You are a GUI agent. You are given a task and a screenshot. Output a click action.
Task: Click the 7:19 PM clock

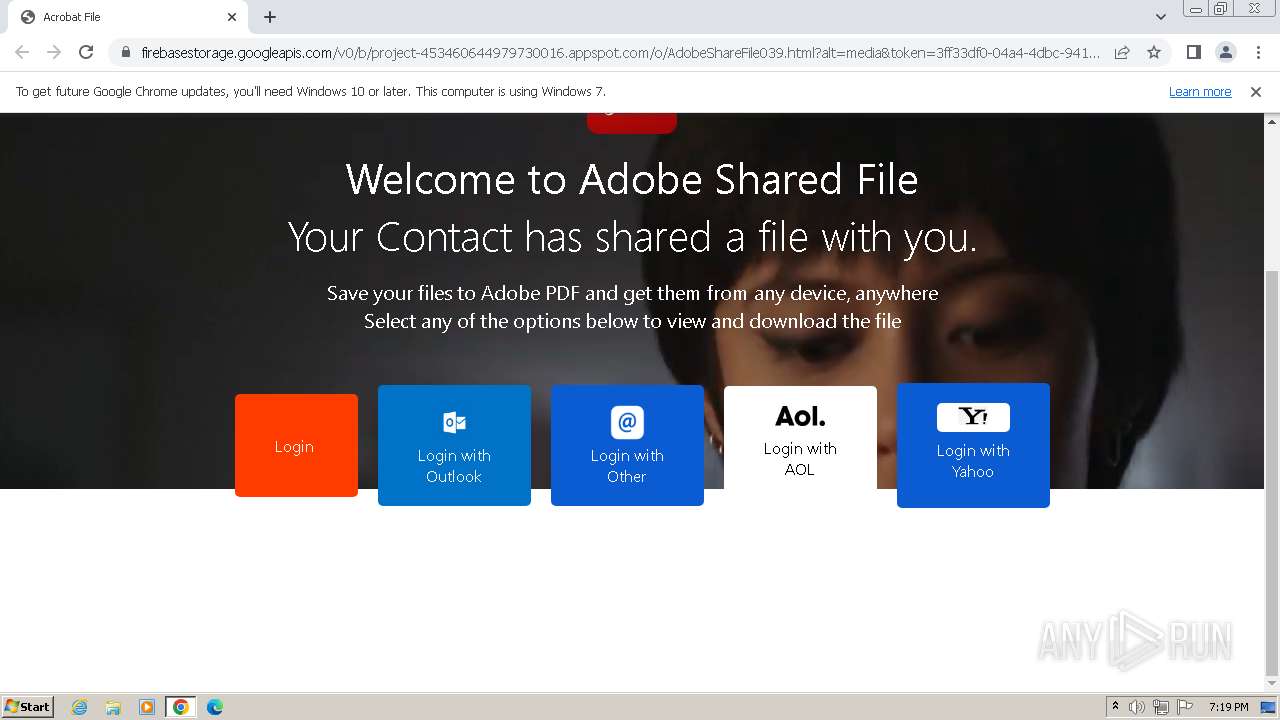[x=1228, y=707]
